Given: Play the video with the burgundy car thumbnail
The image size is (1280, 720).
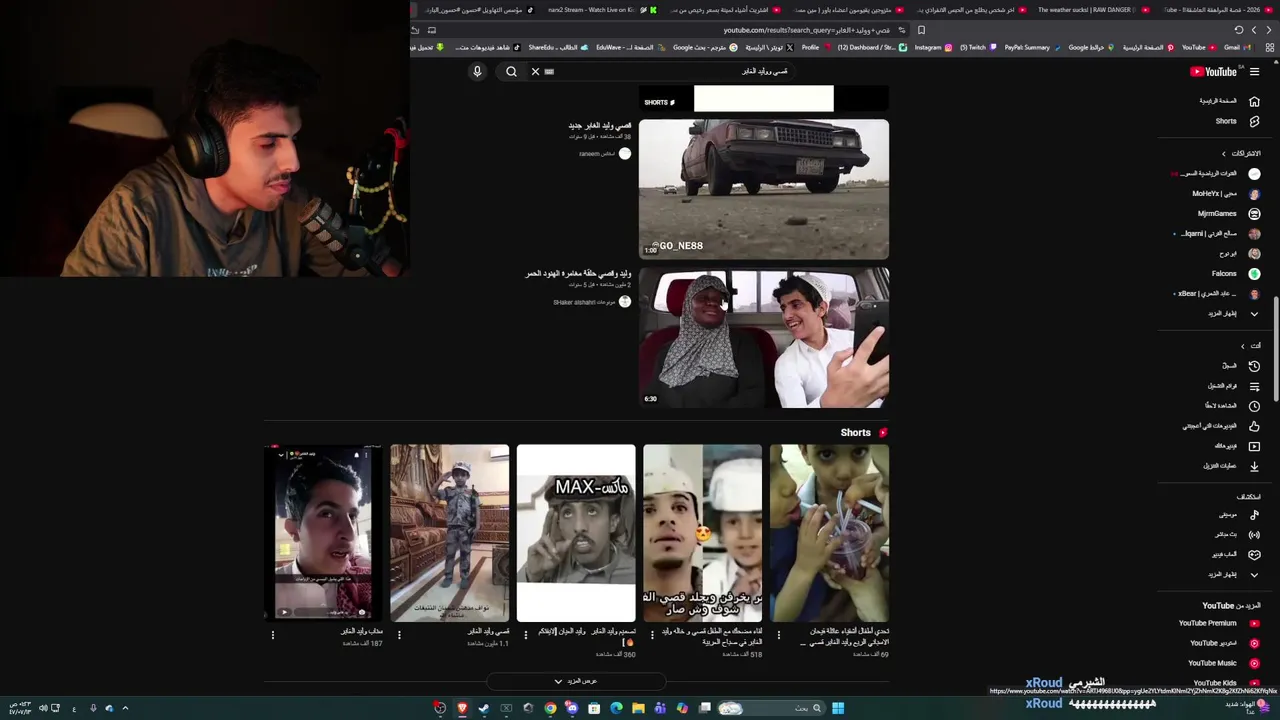Looking at the screenshot, I should tap(764, 189).
